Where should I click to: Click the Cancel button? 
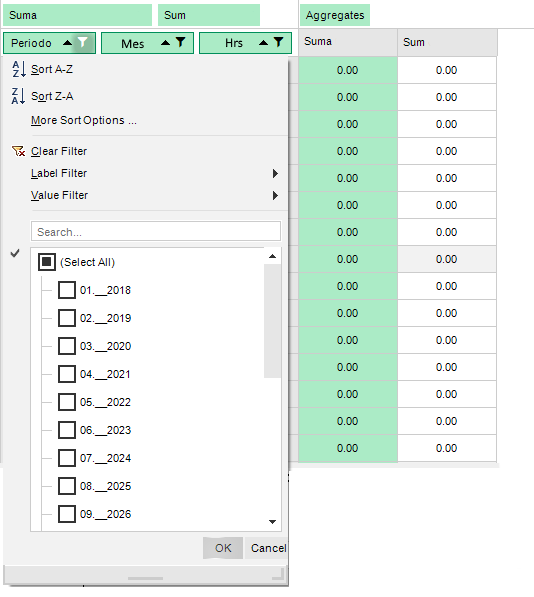[268, 548]
